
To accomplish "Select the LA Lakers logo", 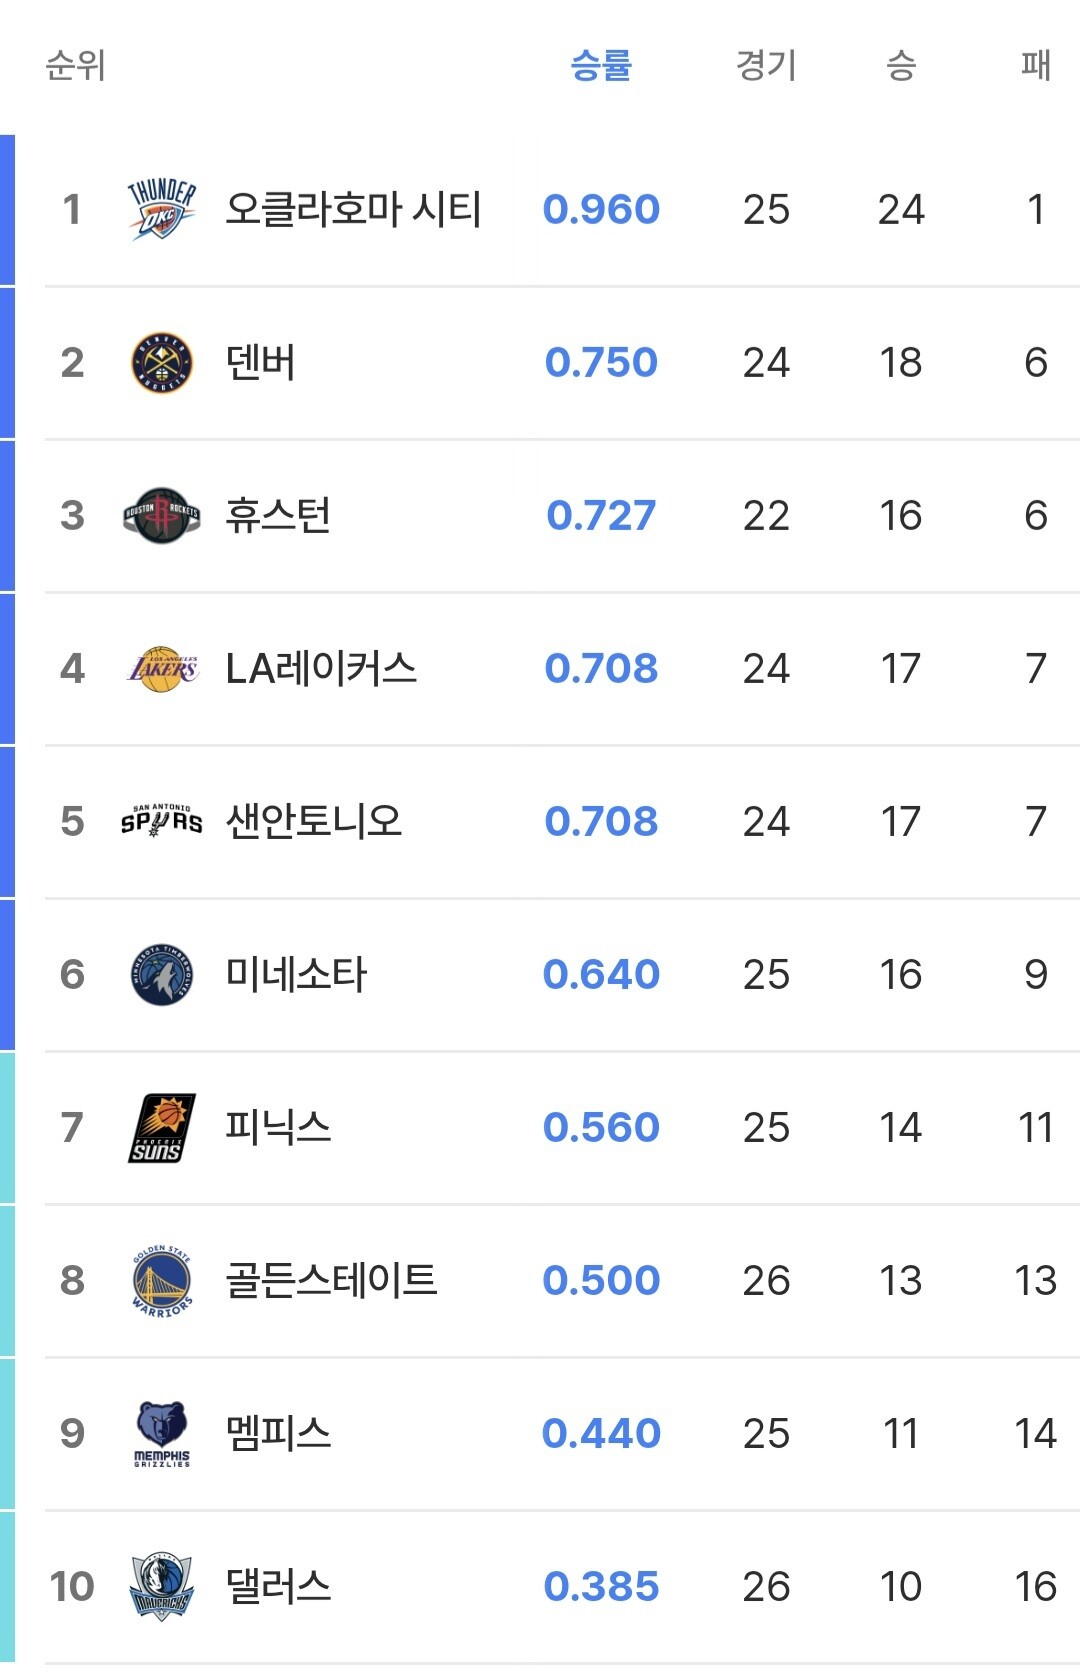I will click(162, 669).
